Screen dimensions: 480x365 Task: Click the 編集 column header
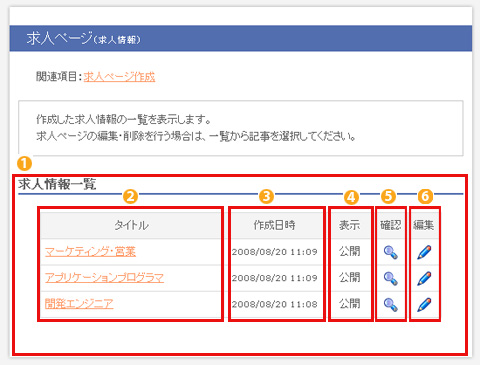[x=424, y=225]
